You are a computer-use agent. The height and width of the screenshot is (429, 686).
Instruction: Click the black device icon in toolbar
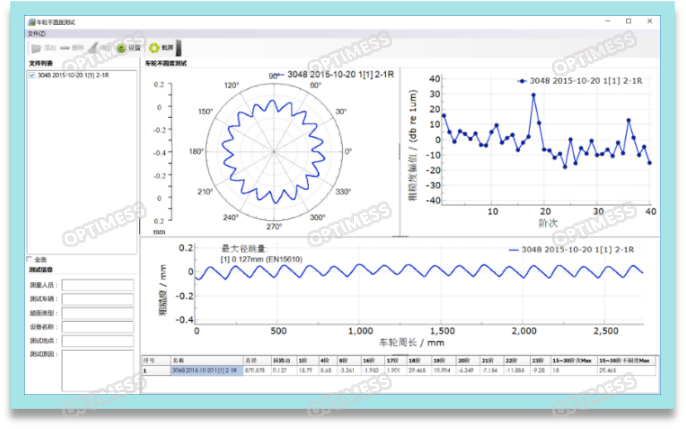179,46
